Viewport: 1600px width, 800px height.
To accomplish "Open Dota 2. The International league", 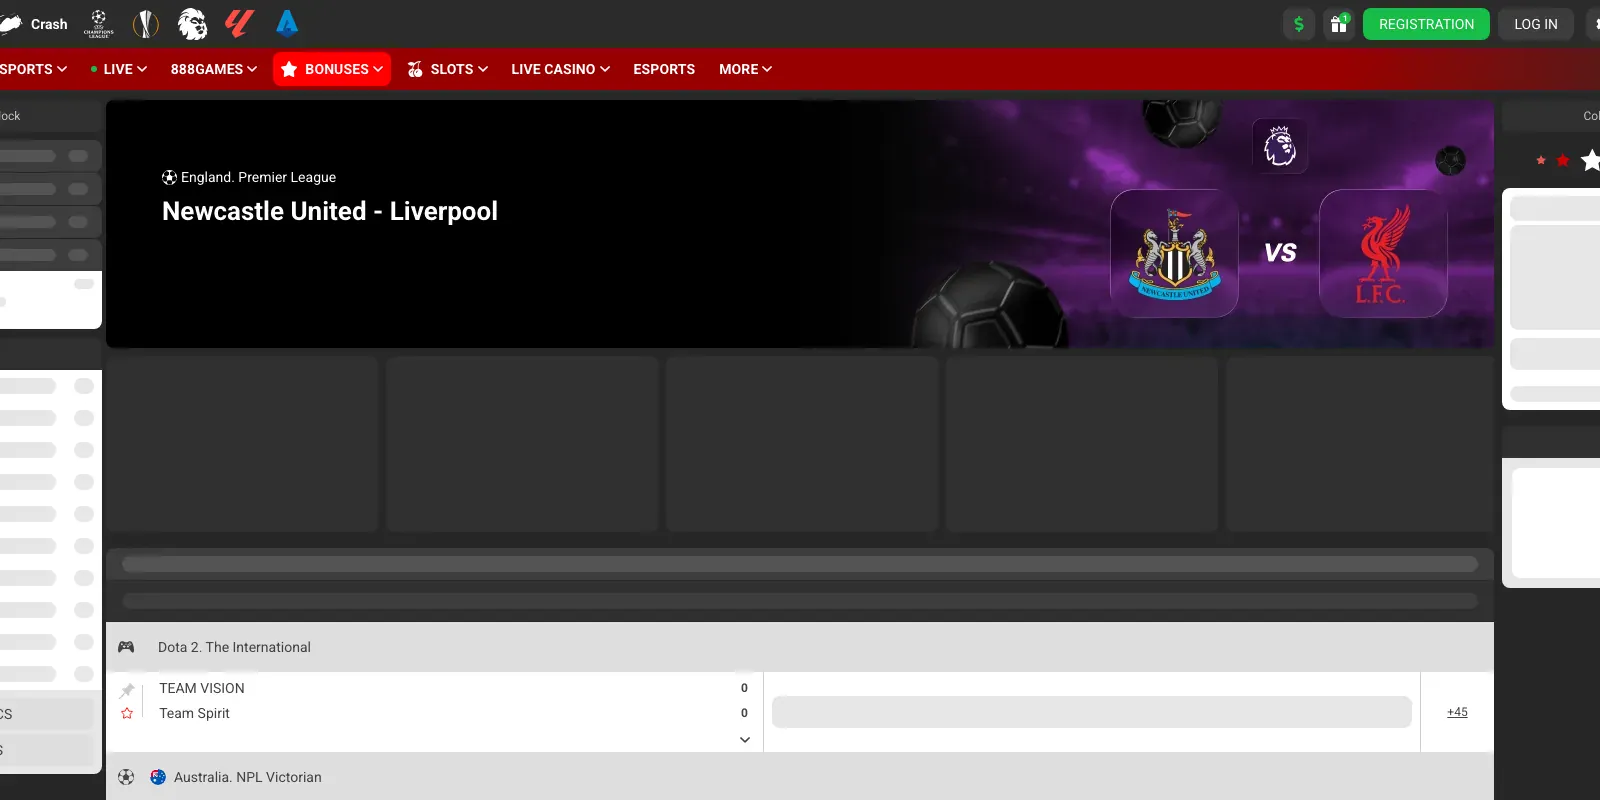I will [x=234, y=647].
